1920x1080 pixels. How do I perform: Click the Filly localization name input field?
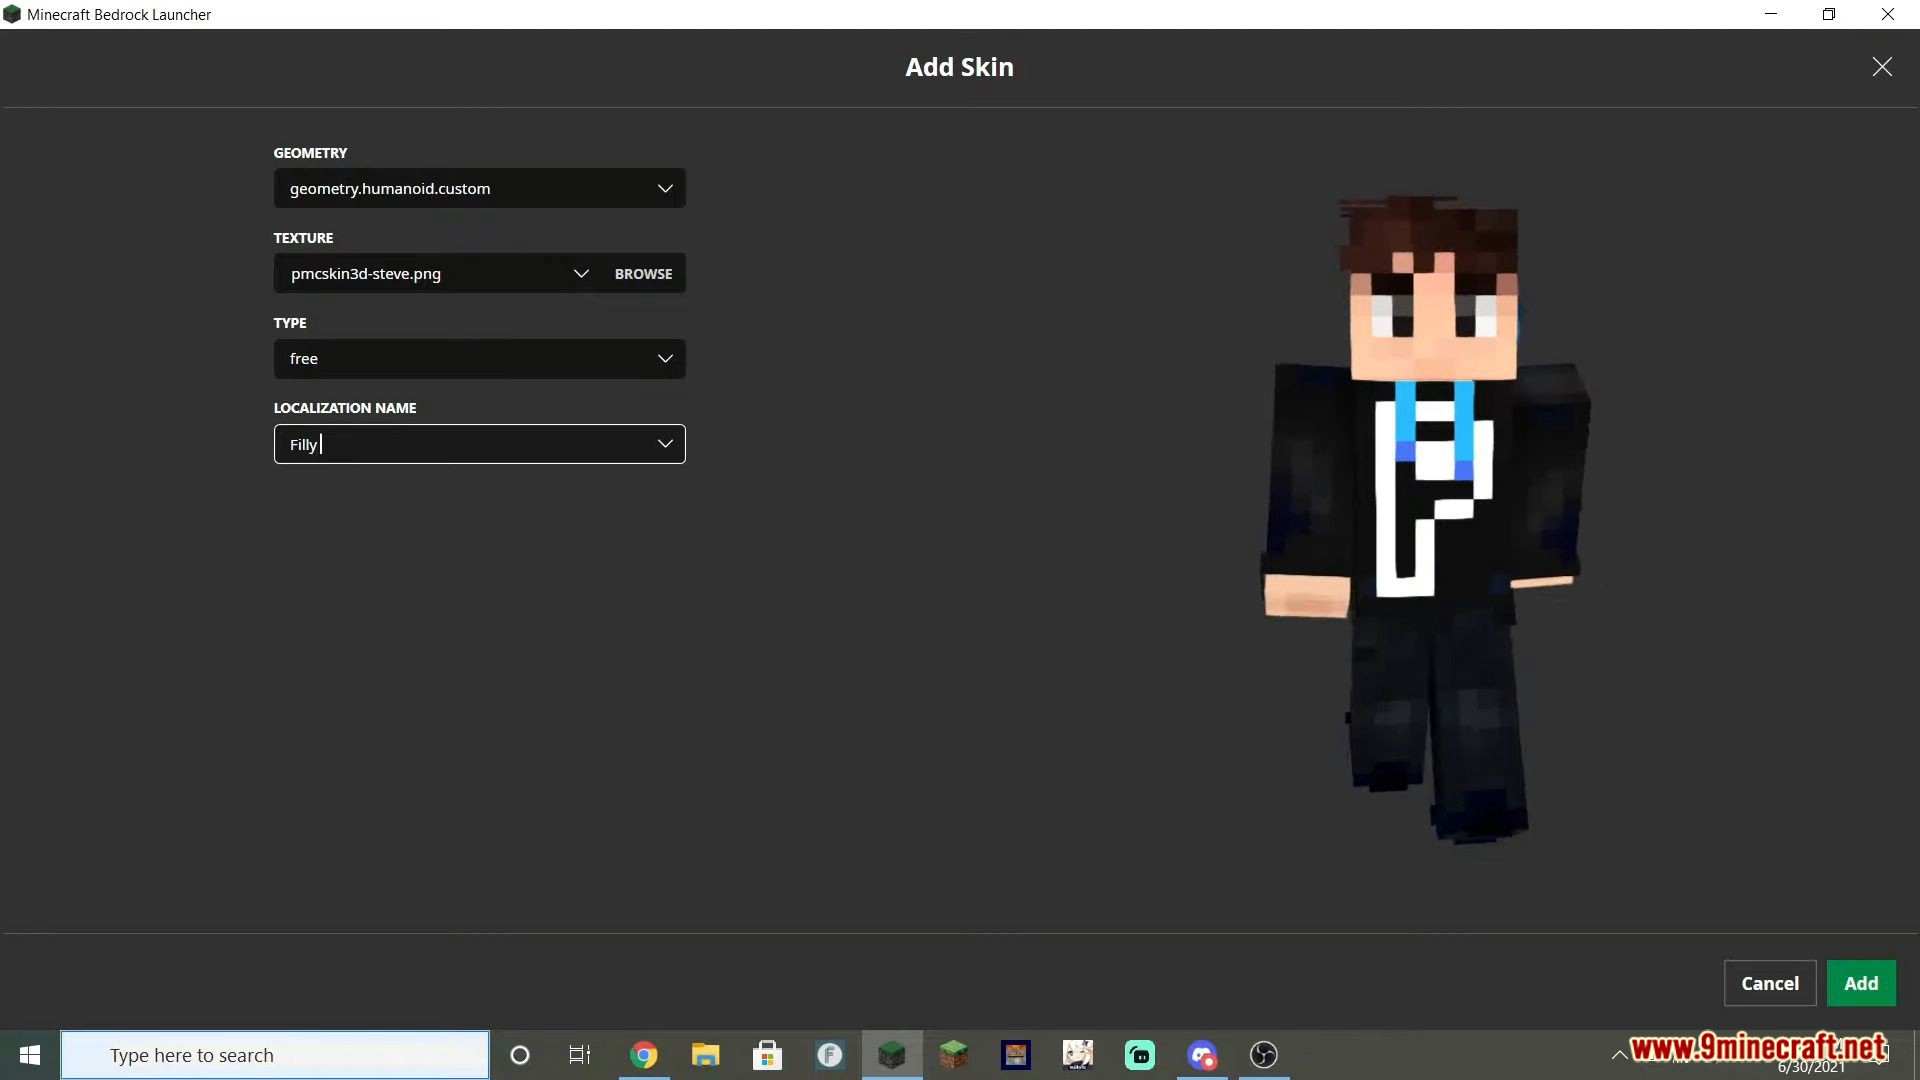(x=479, y=443)
